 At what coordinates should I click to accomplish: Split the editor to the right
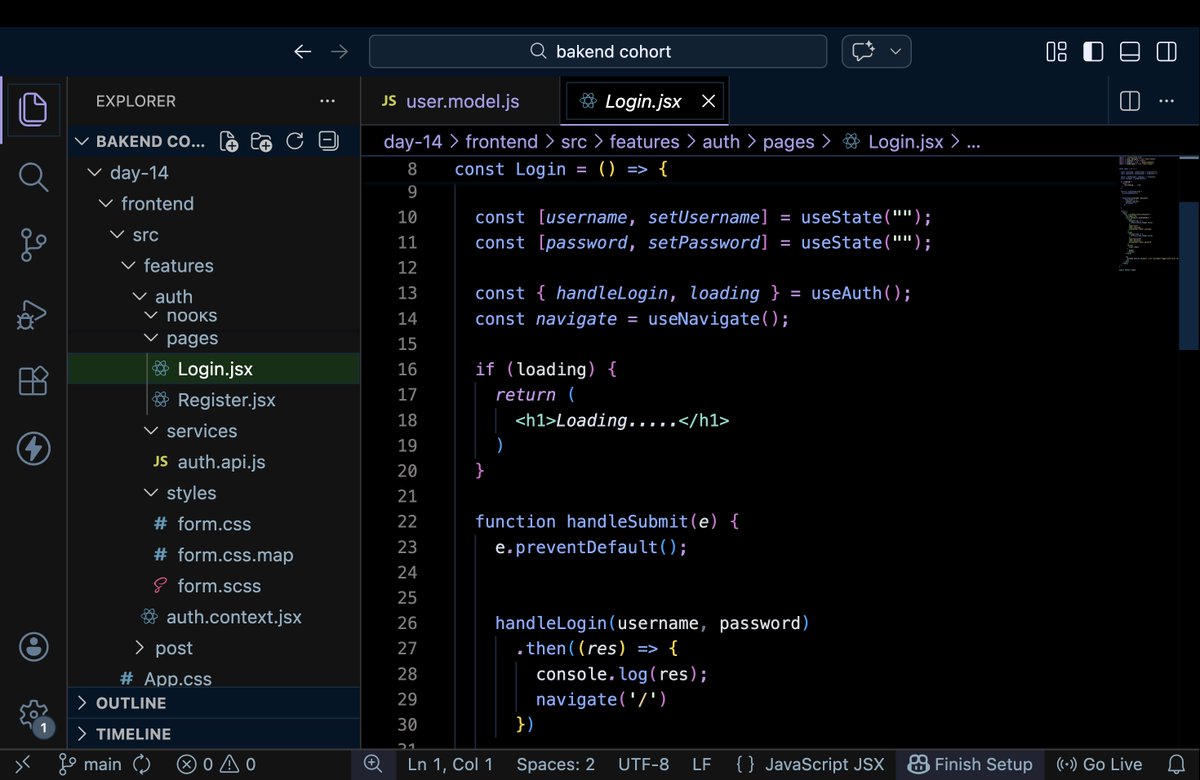[x=1130, y=101]
